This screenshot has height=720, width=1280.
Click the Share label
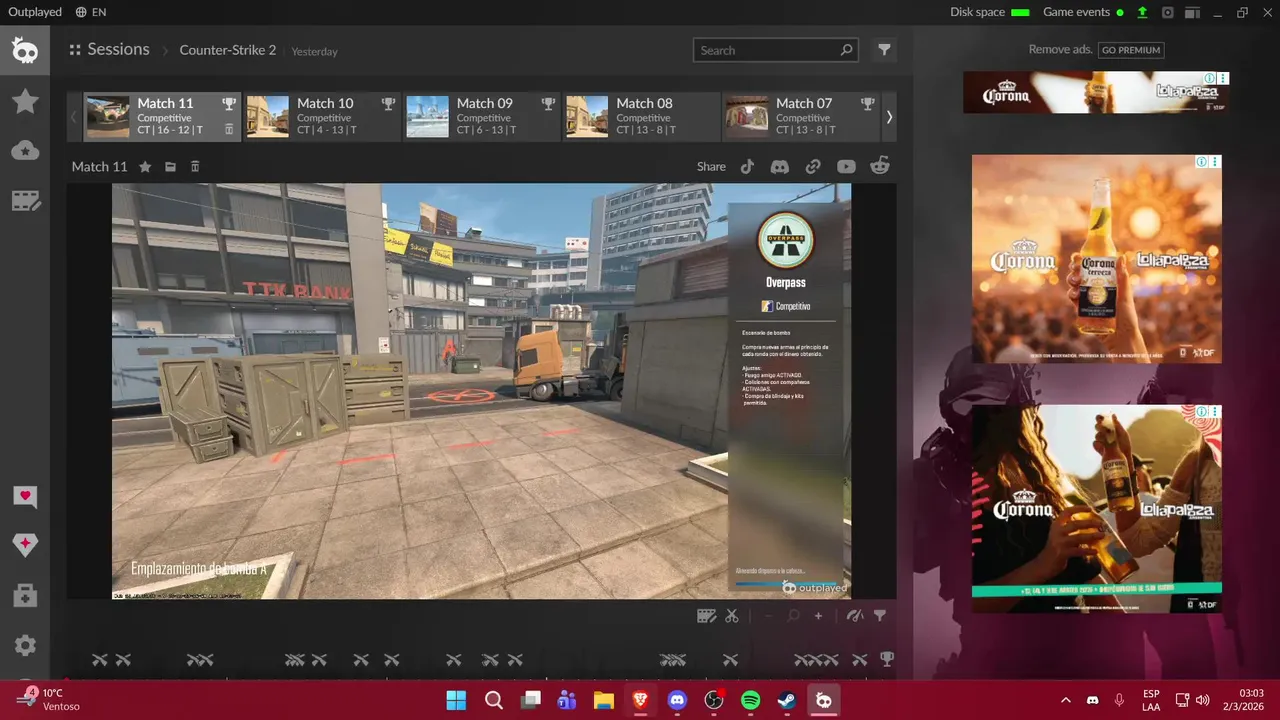pos(711,167)
